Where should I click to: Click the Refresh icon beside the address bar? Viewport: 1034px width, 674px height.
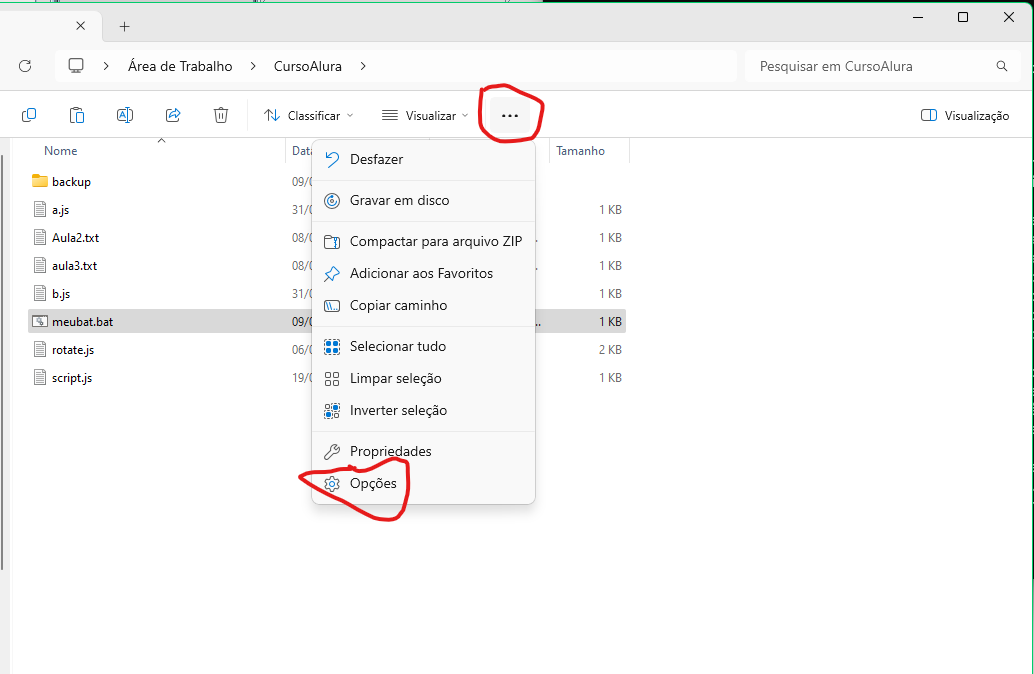[x=25, y=66]
